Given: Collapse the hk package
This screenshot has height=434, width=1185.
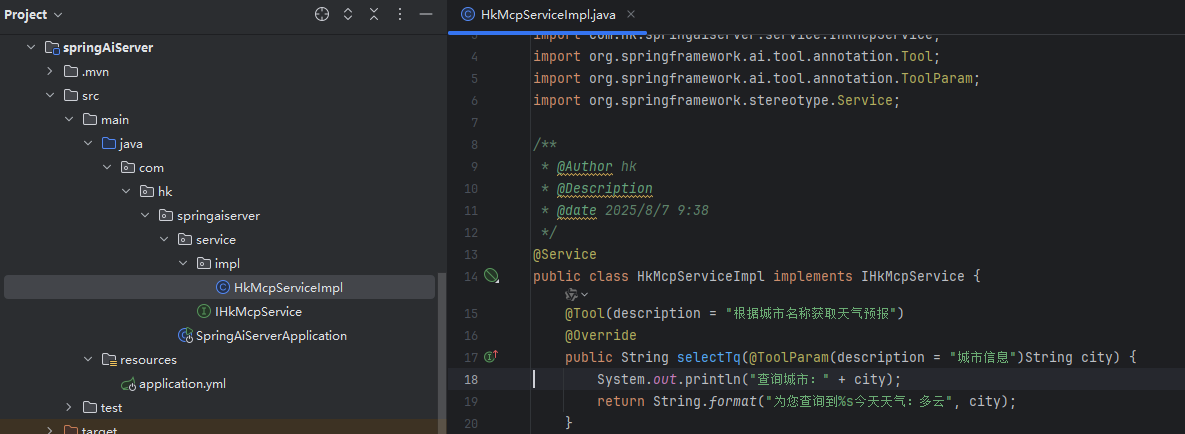Looking at the screenshot, I should pos(125,191).
